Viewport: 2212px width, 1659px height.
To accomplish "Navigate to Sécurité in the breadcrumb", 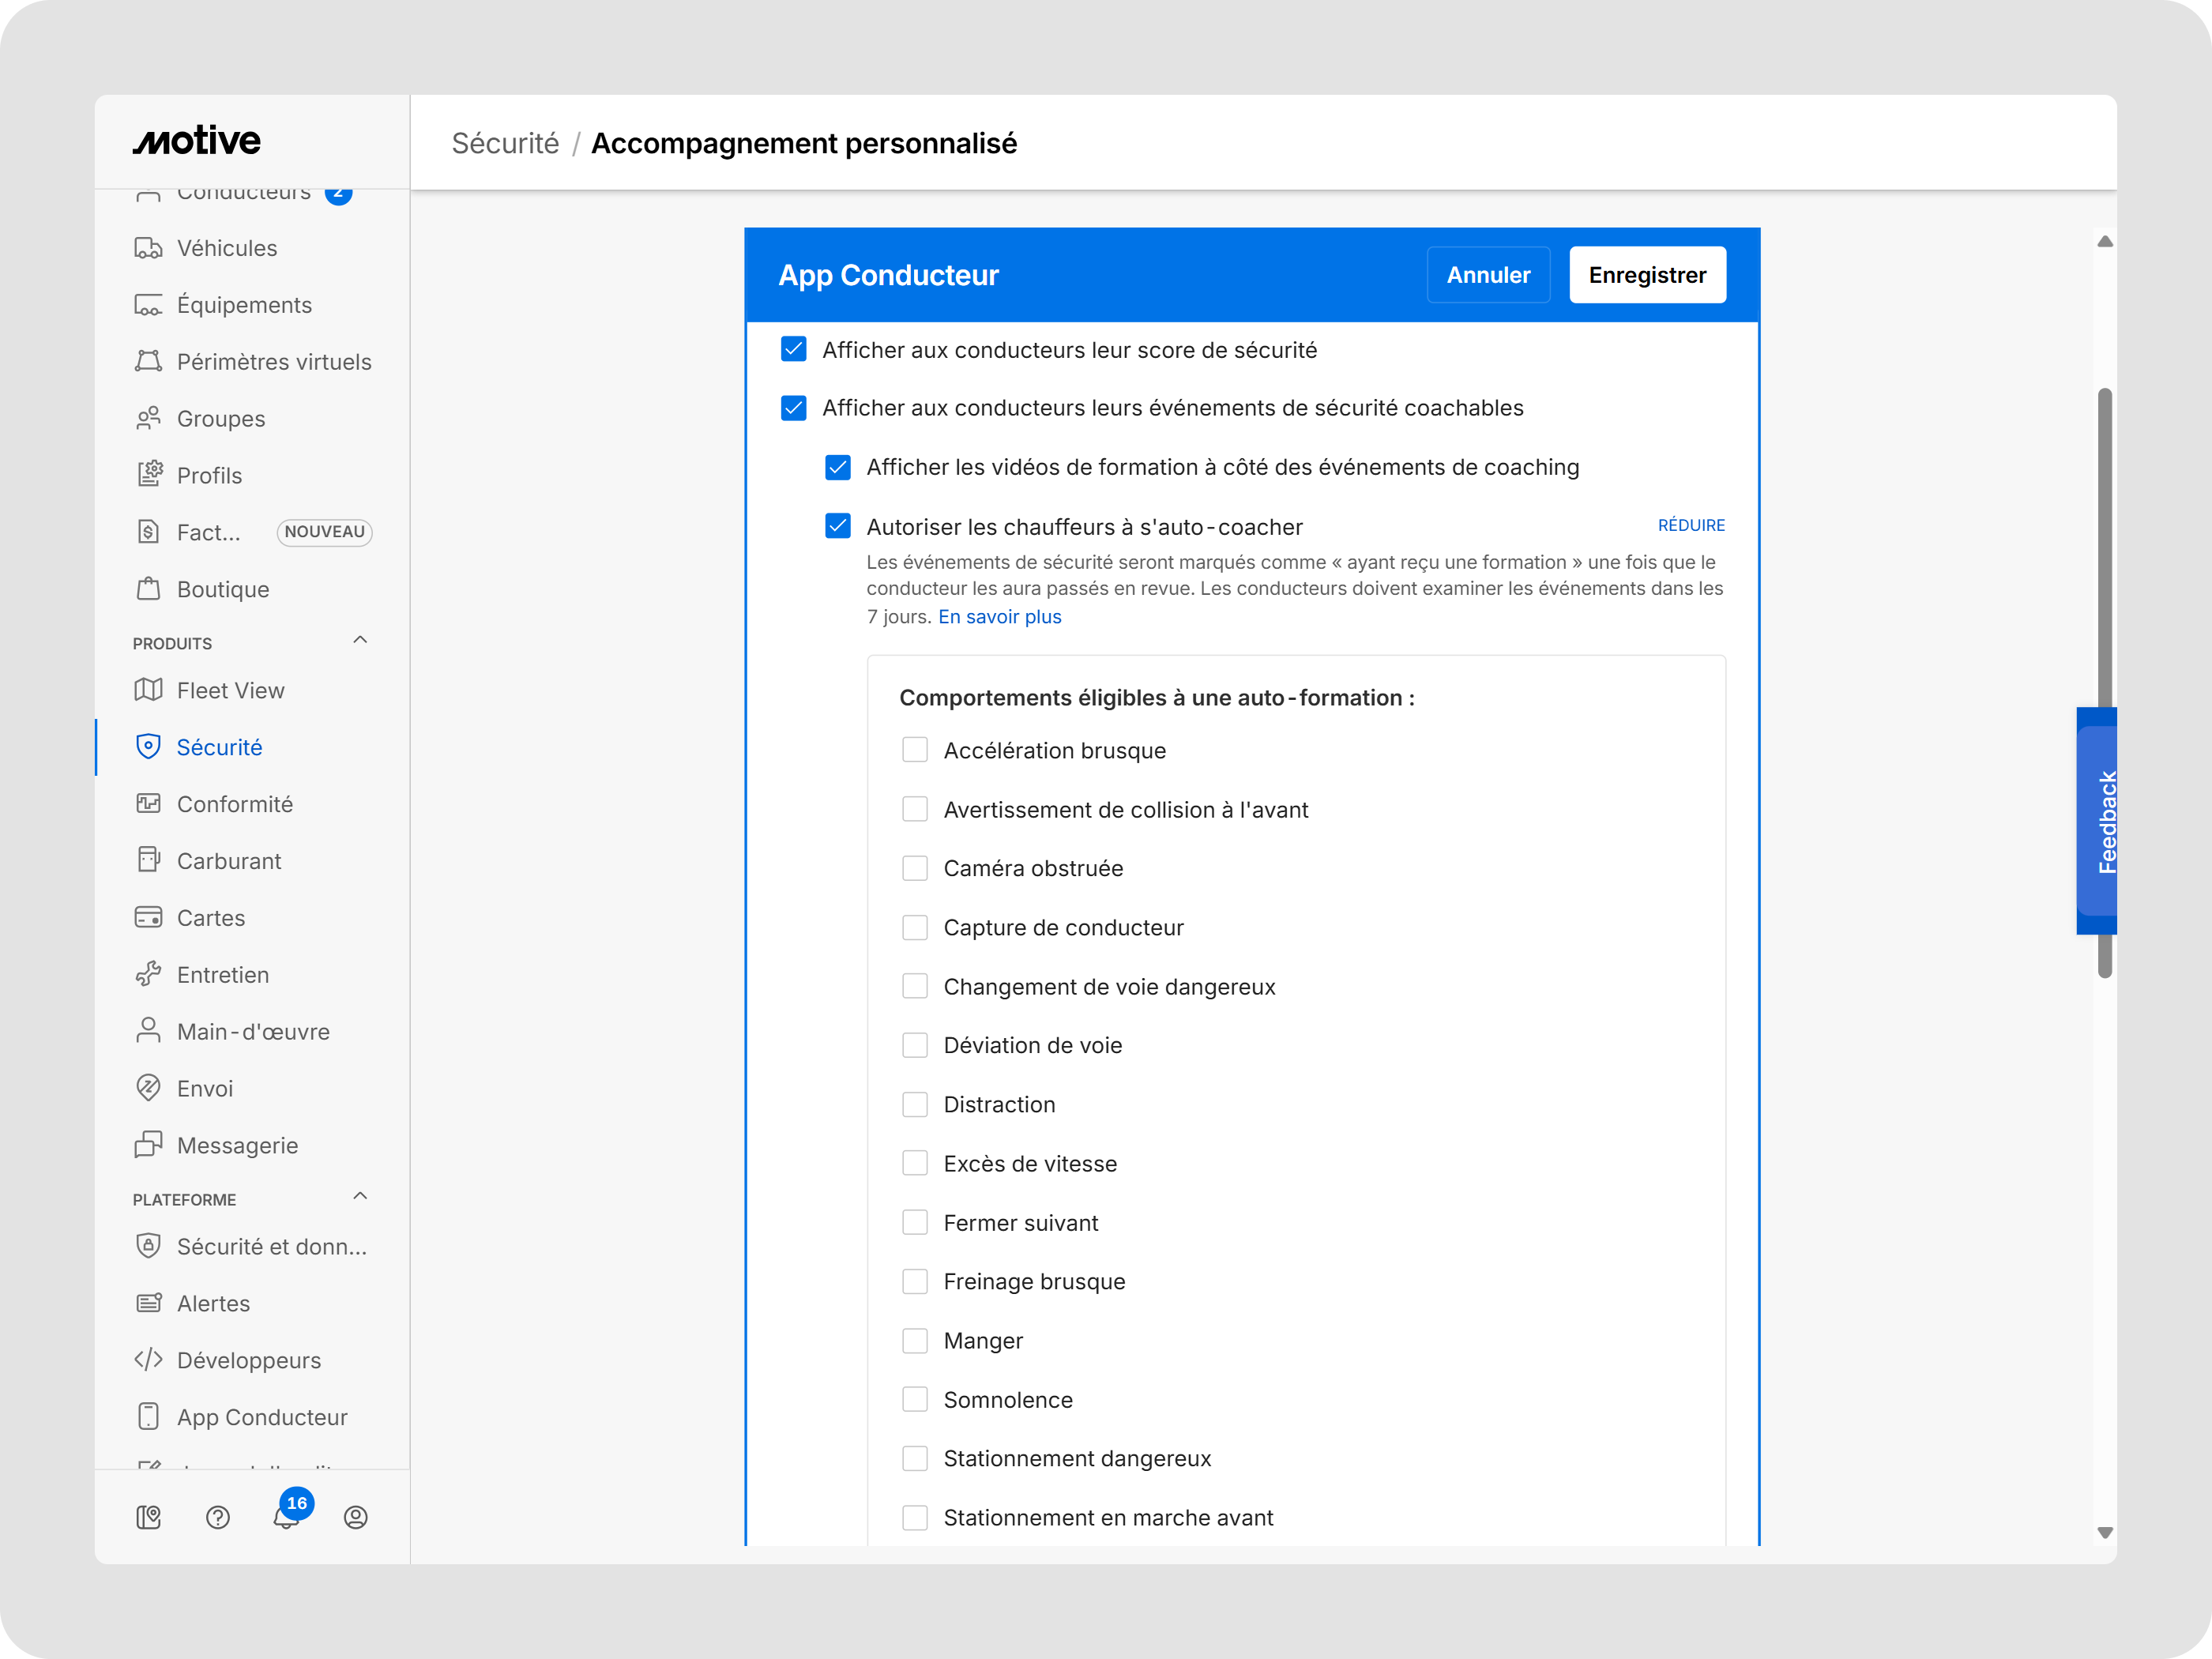I will coord(505,142).
